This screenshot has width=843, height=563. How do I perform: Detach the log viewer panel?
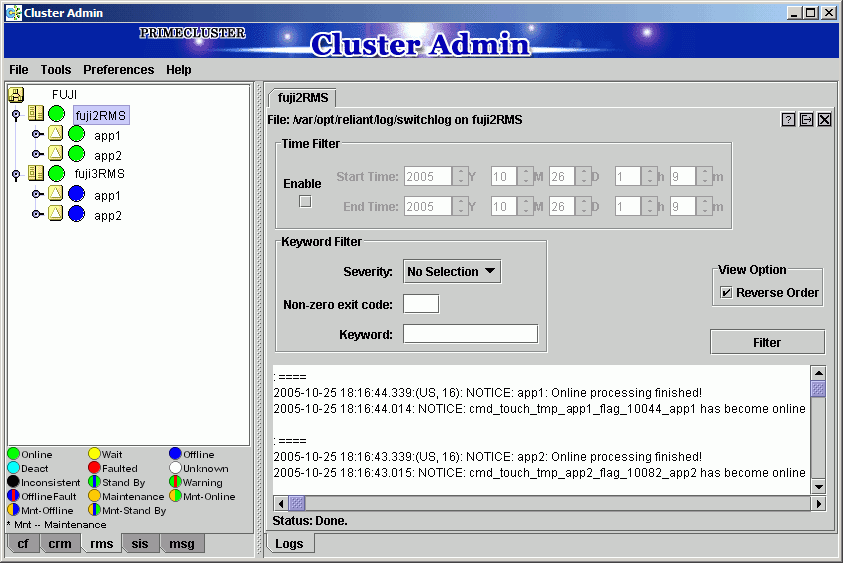click(x=806, y=119)
